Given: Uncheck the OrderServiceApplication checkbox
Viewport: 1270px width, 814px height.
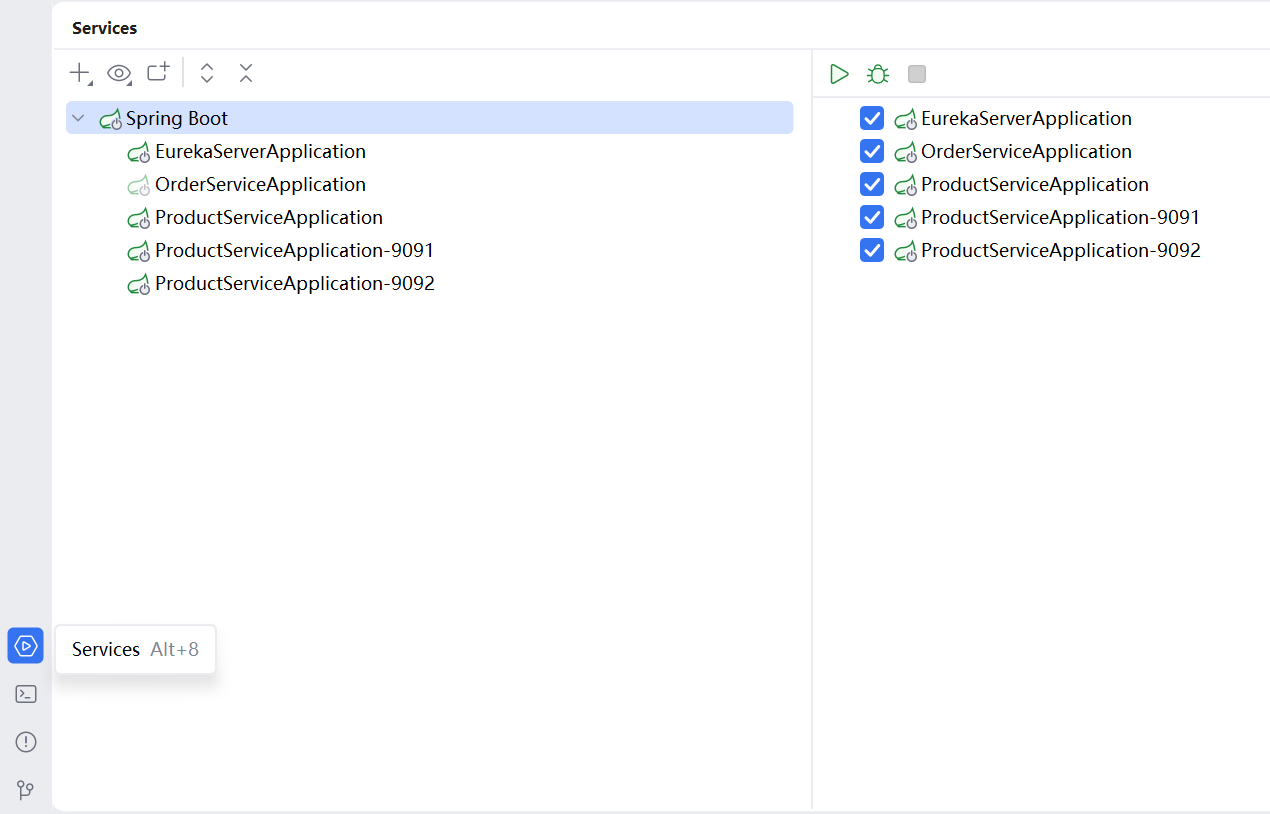Looking at the screenshot, I should pyautogui.click(x=872, y=151).
